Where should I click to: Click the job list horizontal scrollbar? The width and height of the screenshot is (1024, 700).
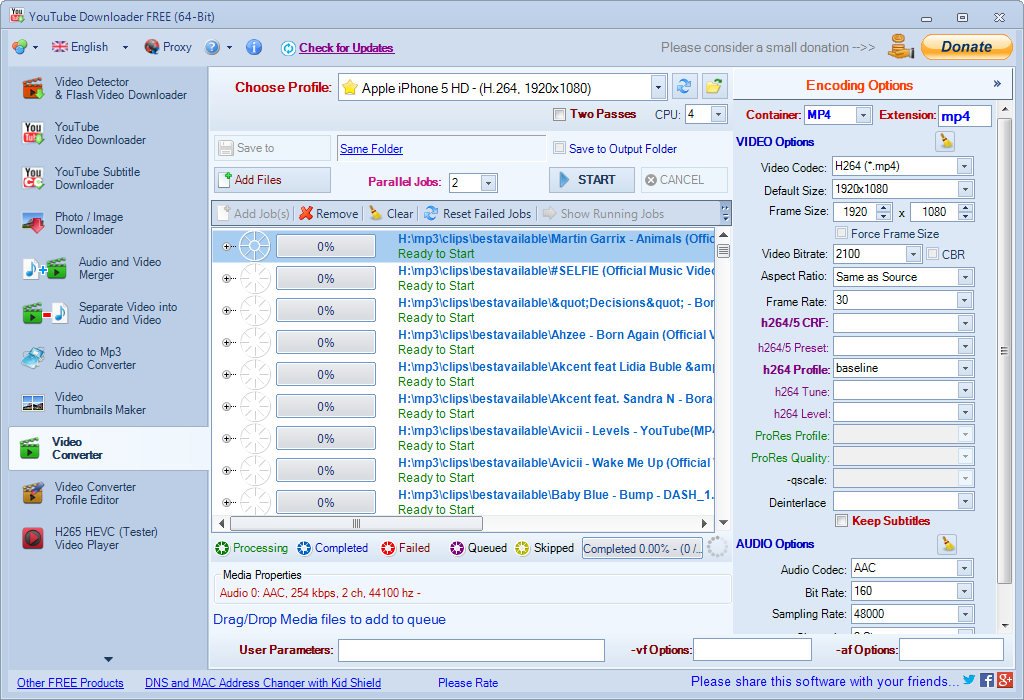point(357,523)
